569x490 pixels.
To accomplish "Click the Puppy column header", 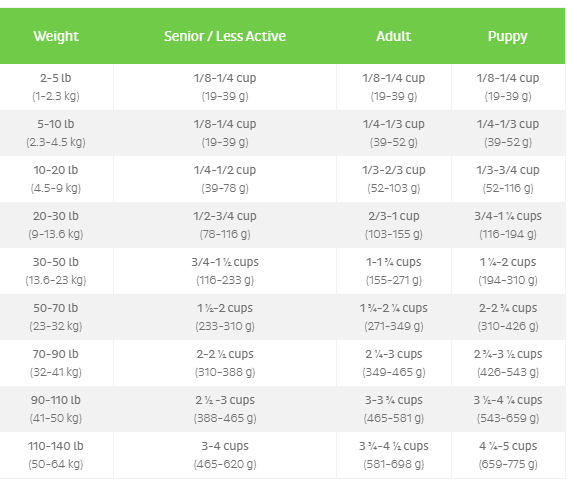I will coord(508,36).
